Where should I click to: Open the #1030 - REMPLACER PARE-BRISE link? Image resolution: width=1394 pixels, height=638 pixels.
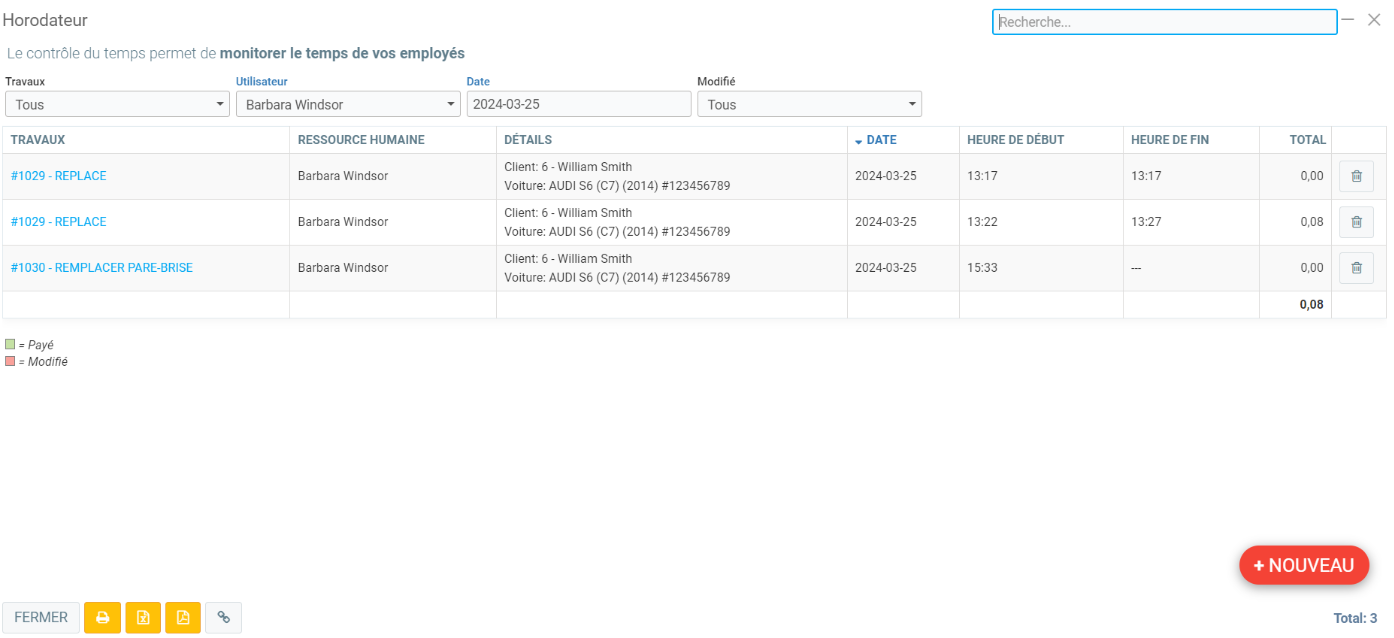point(102,268)
